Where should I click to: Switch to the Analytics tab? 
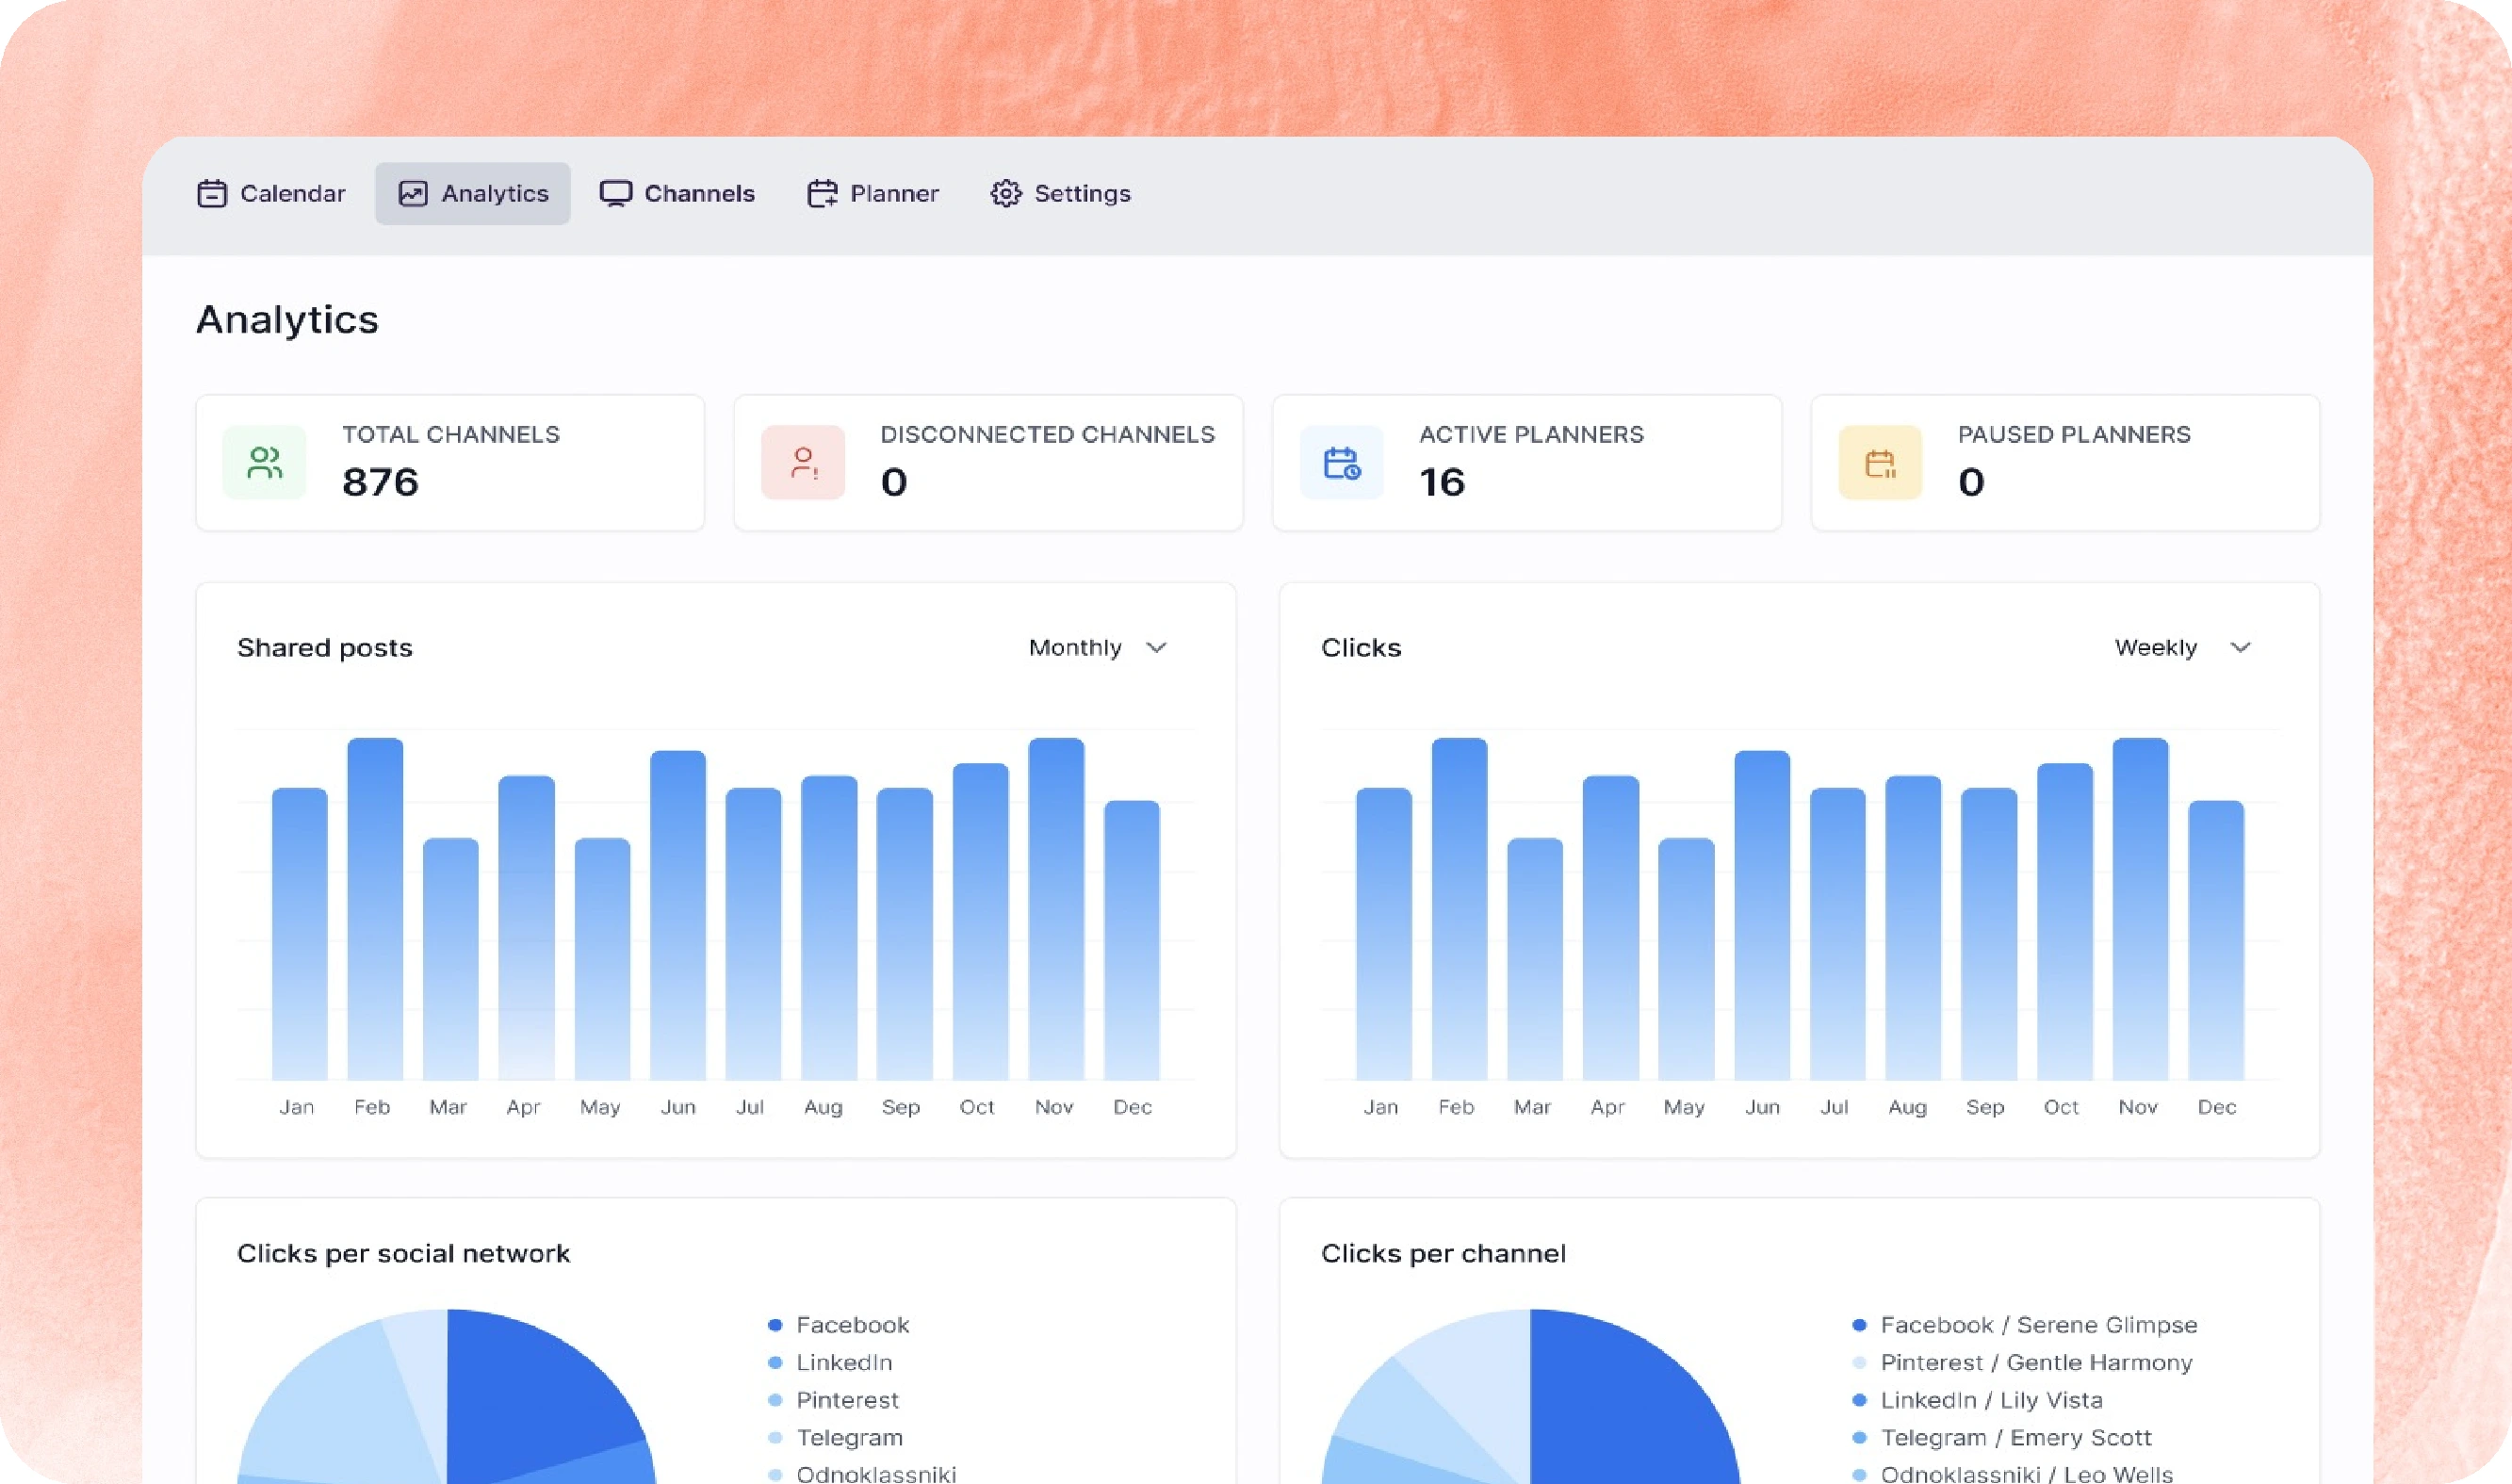[x=473, y=193]
